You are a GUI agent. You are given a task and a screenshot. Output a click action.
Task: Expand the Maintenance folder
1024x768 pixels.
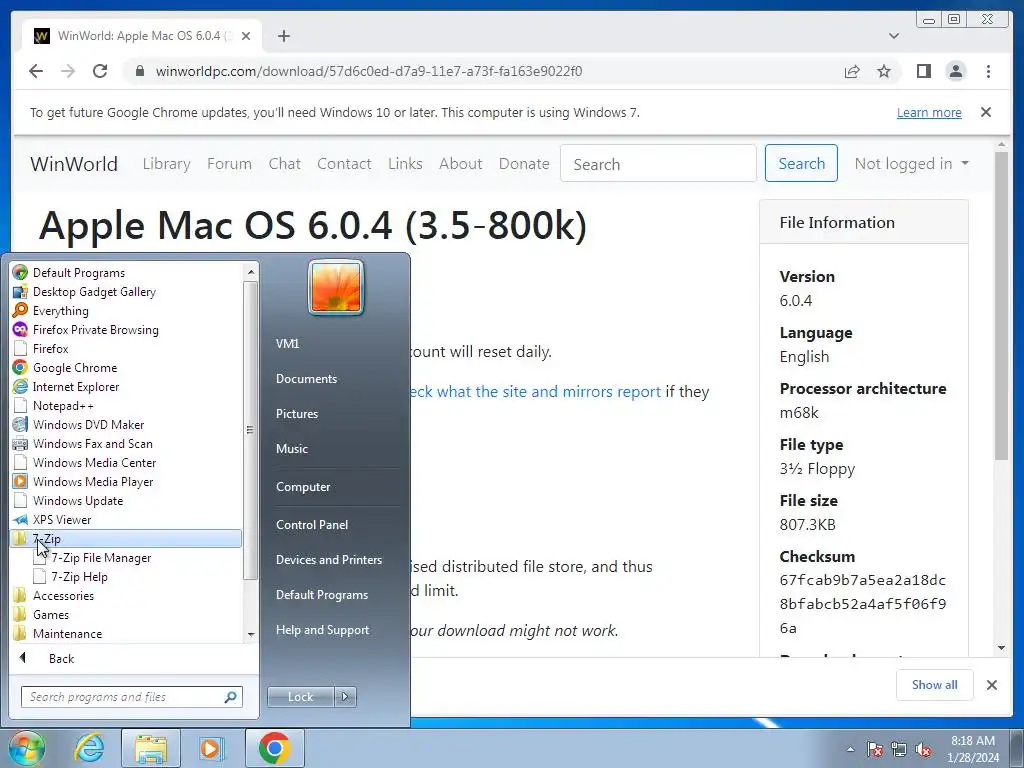click(x=67, y=633)
